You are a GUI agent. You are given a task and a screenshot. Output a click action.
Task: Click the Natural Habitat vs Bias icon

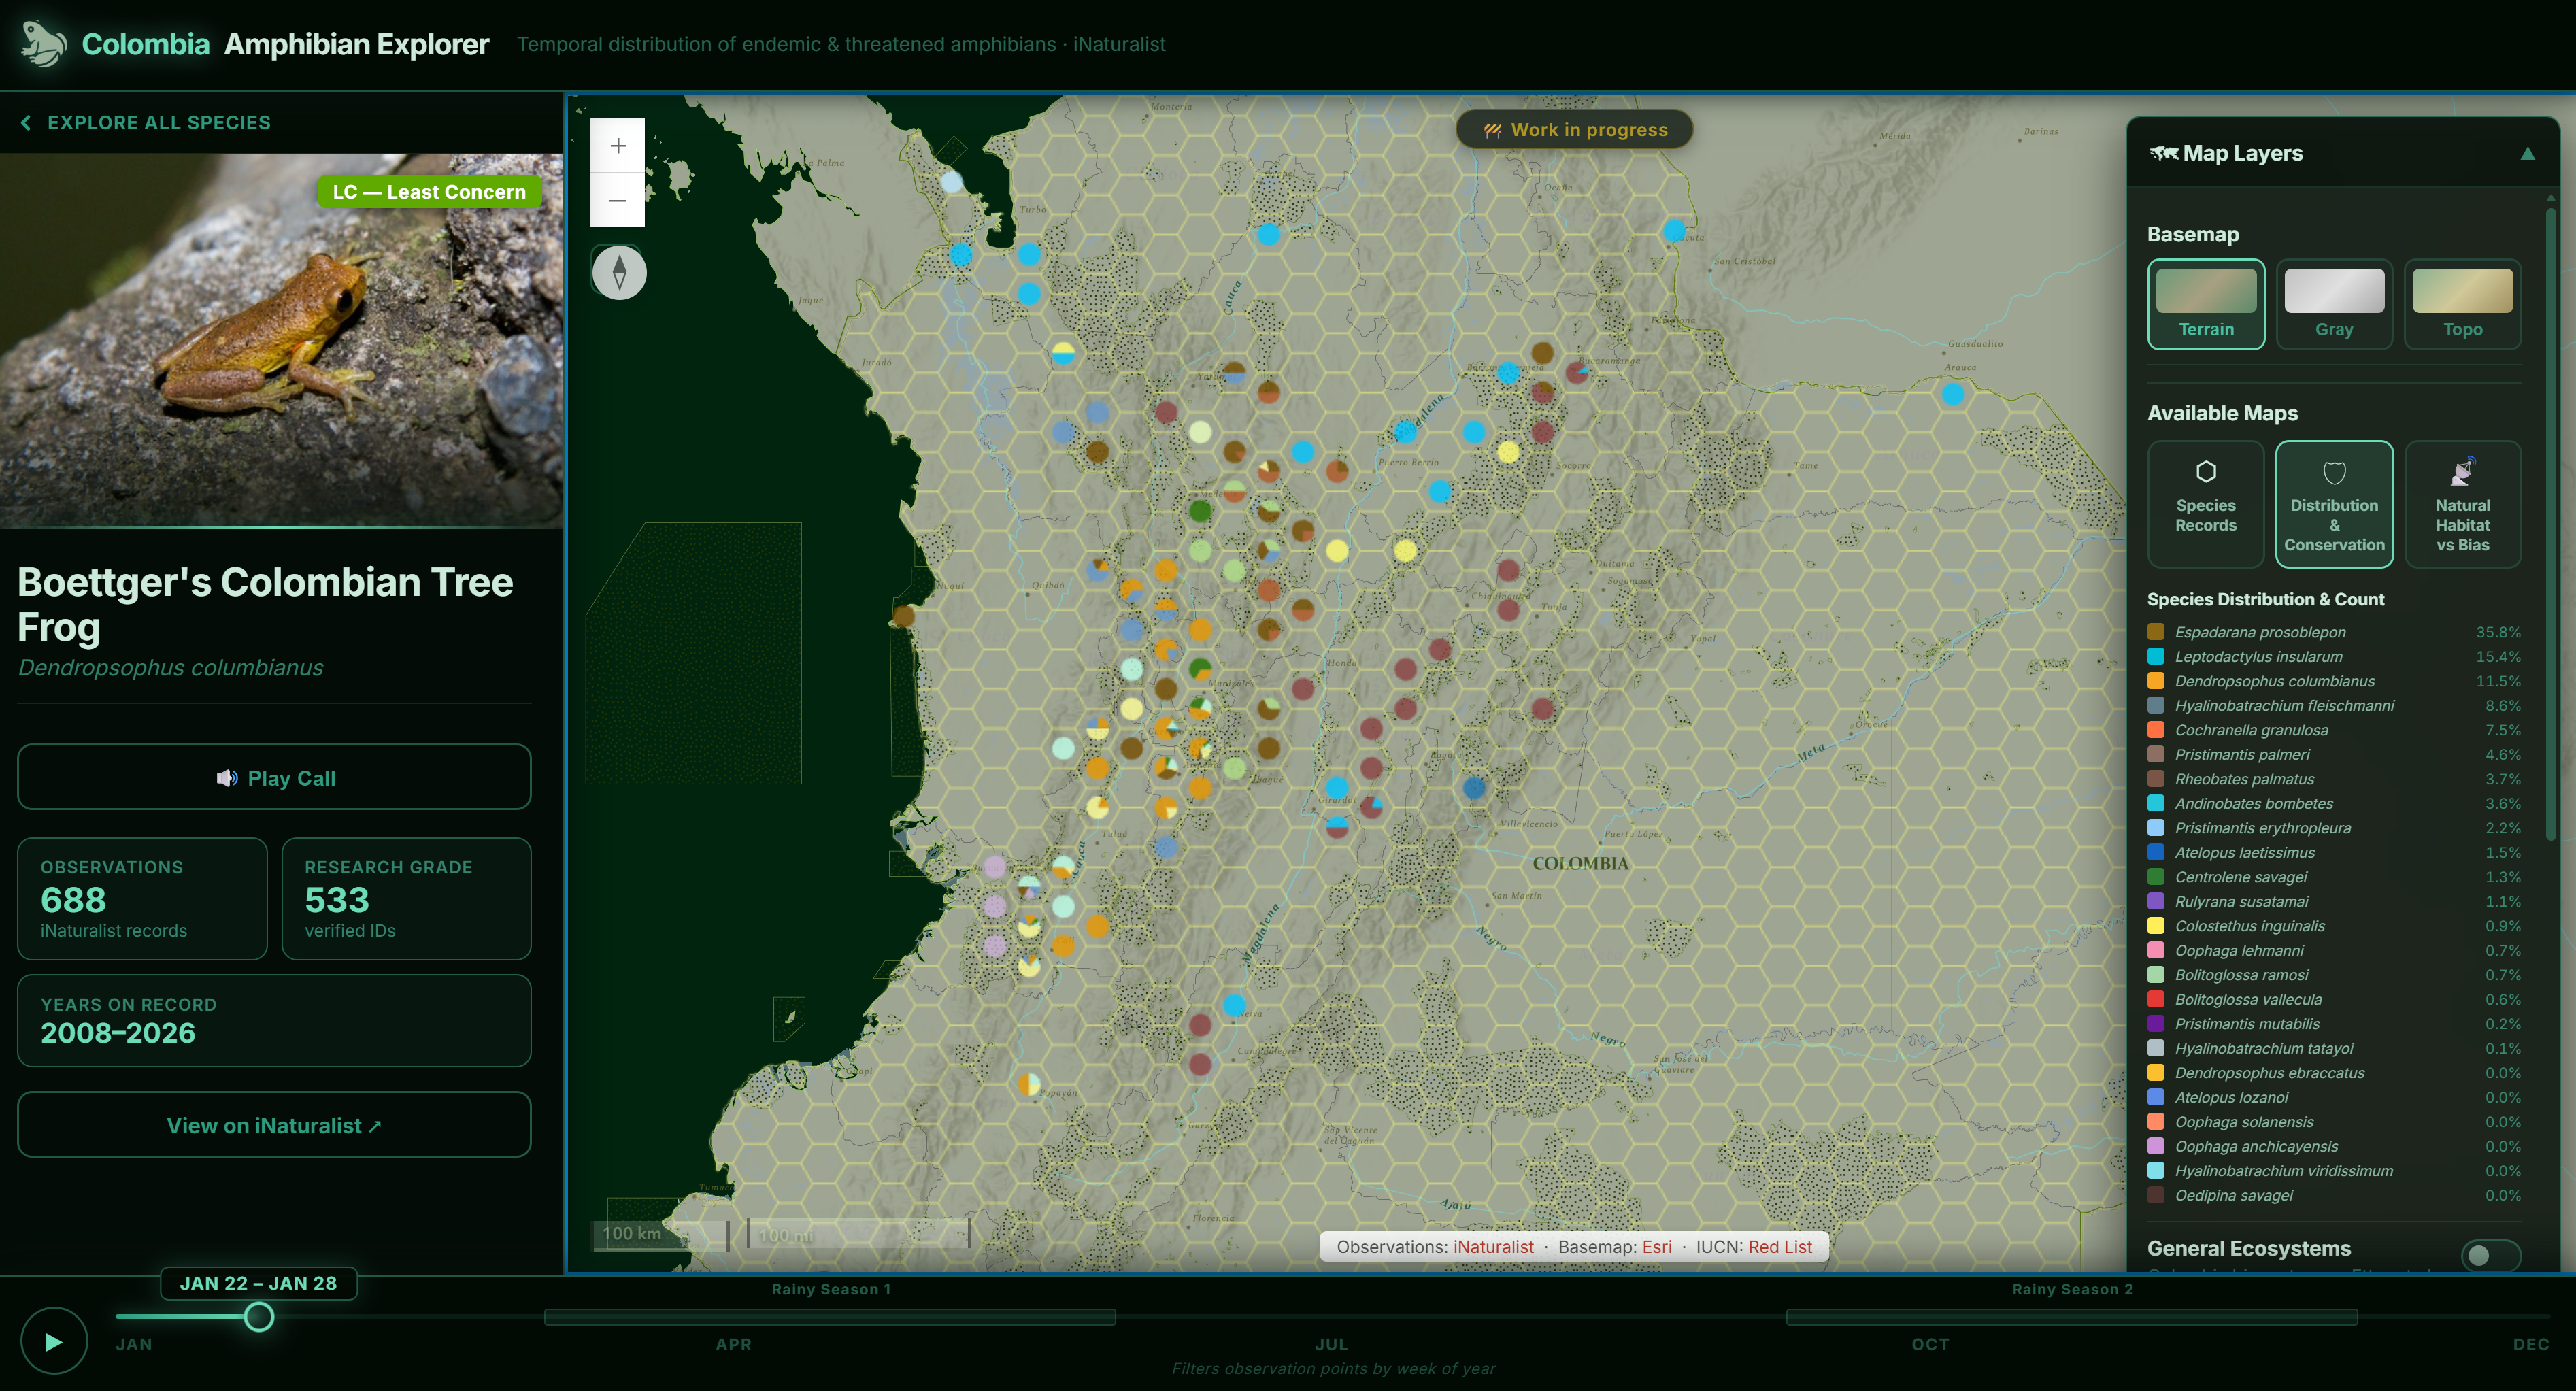pos(2462,471)
